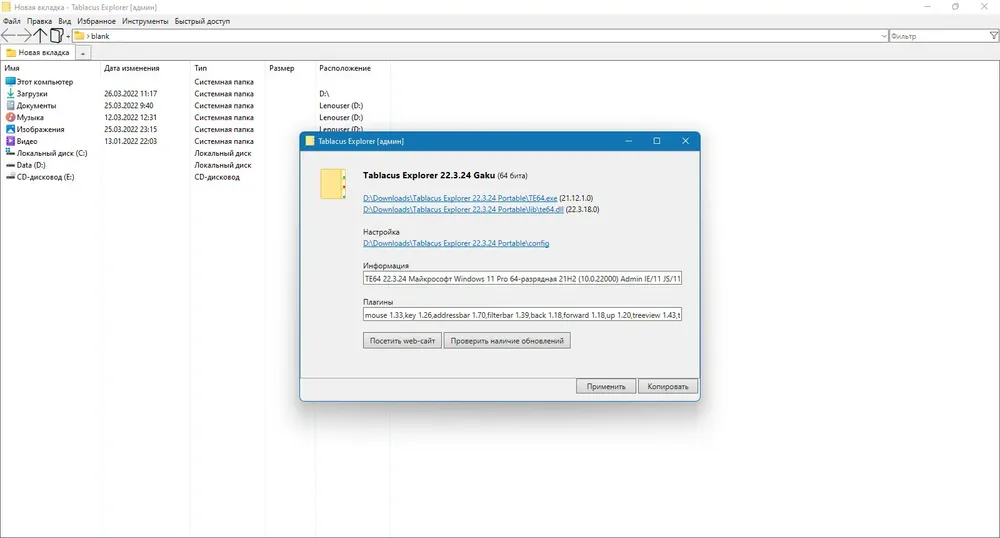Minimize the Tablacus Explorer about dialog

(x=629, y=141)
